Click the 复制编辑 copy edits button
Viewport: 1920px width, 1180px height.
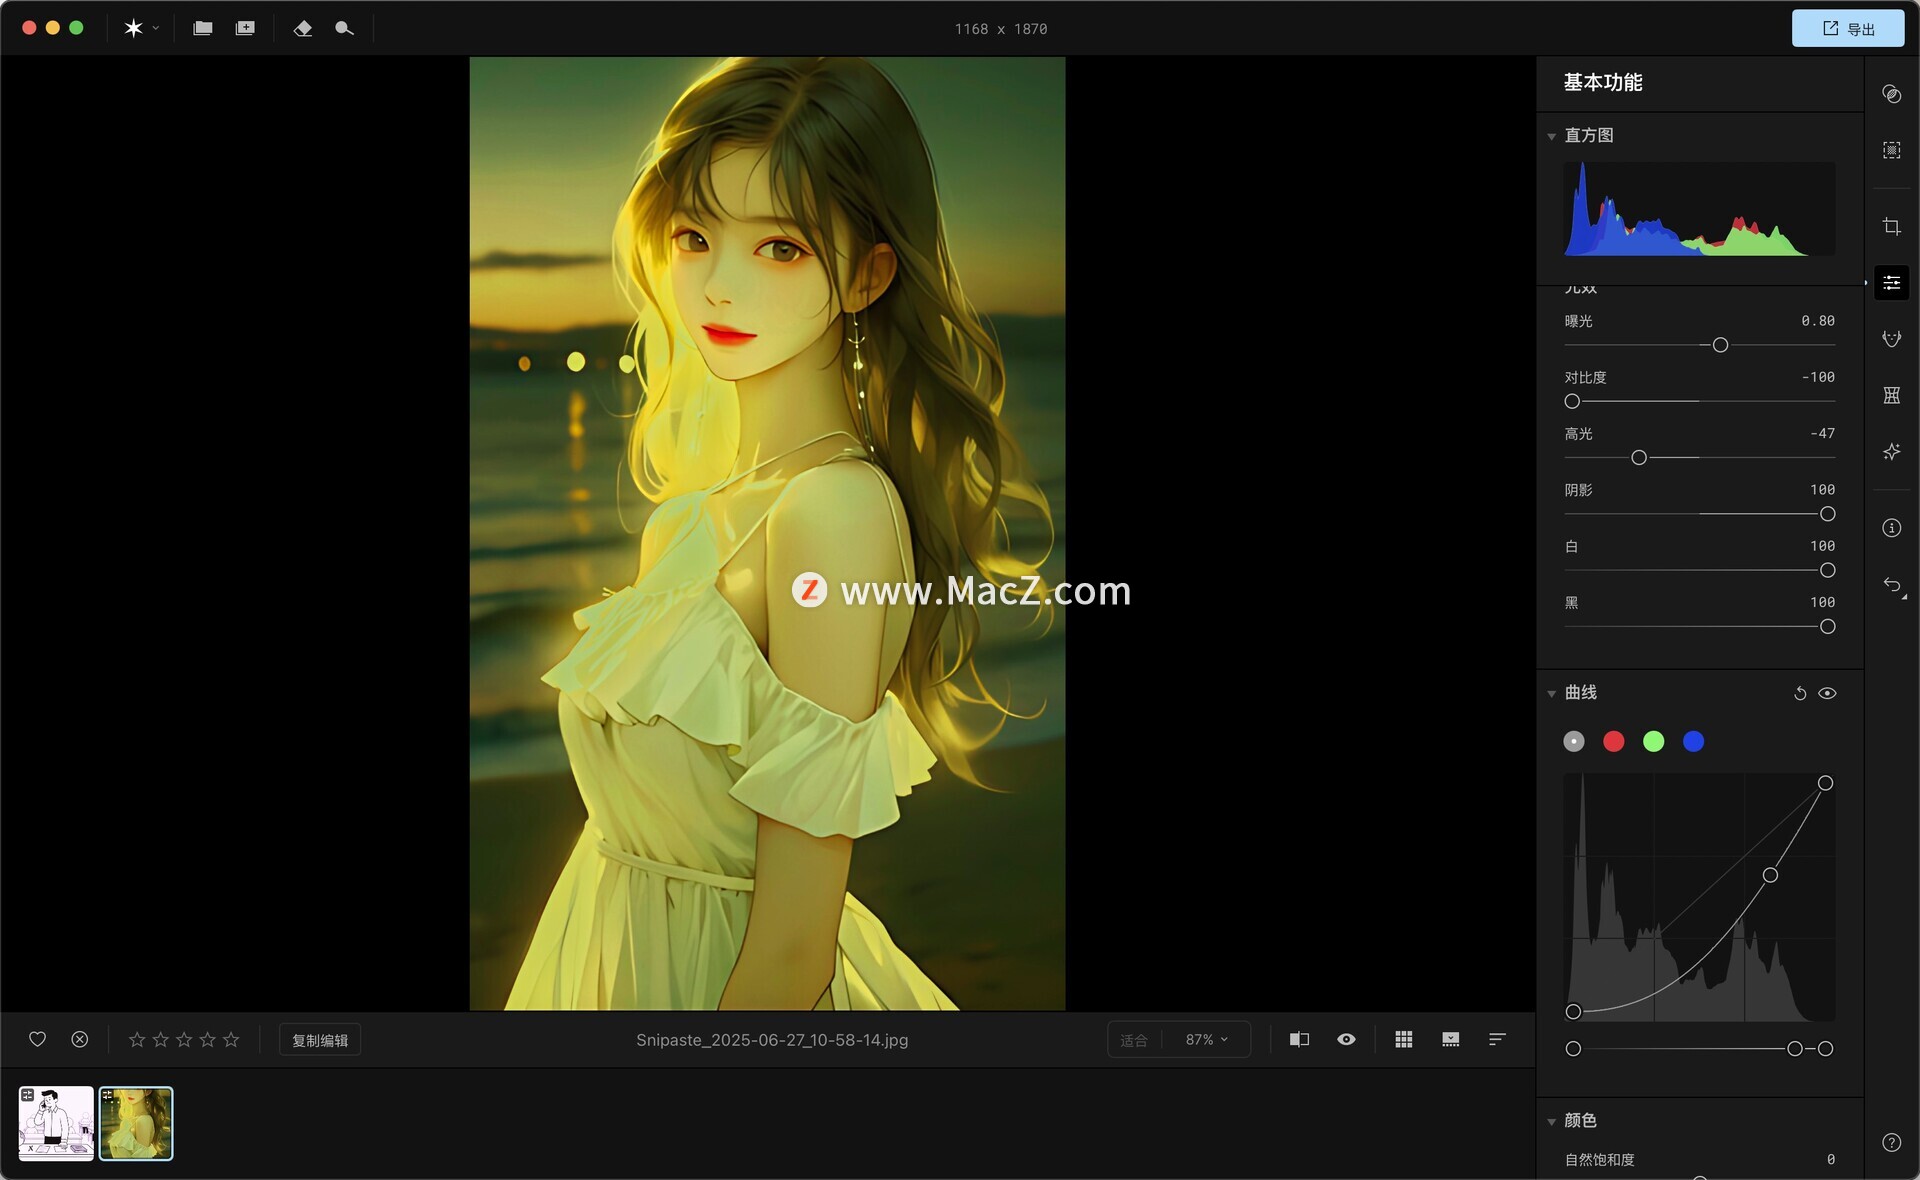pyautogui.click(x=320, y=1040)
